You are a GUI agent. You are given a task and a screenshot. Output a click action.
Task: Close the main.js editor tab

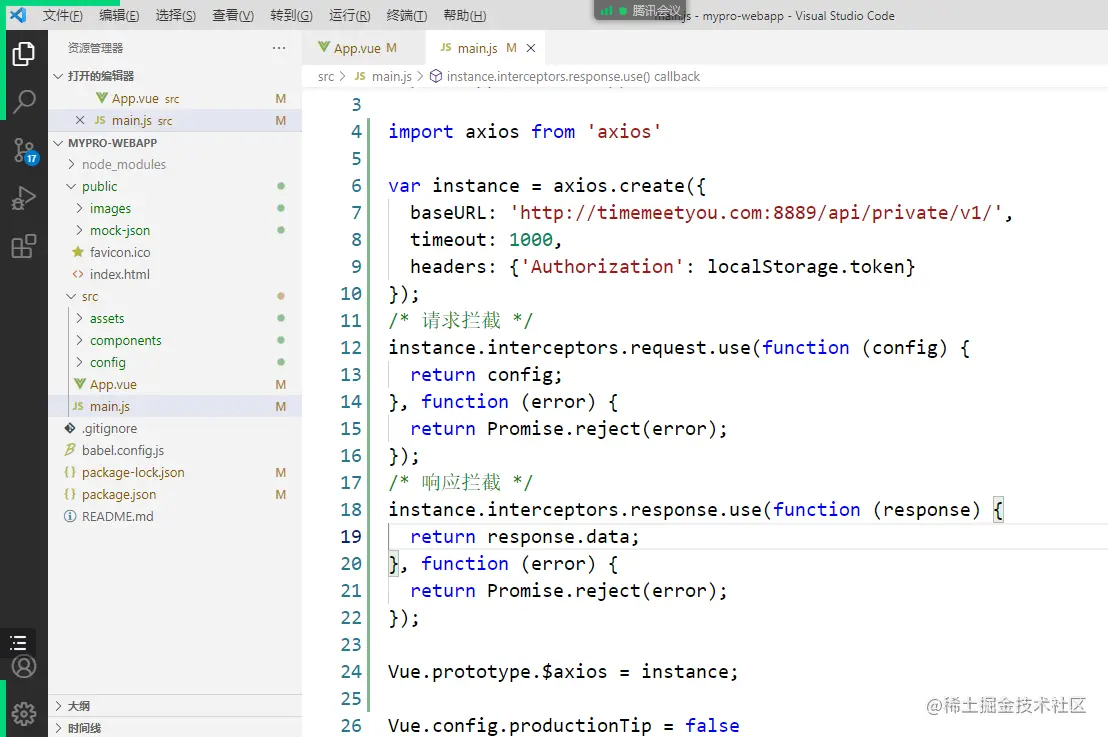tap(531, 48)
